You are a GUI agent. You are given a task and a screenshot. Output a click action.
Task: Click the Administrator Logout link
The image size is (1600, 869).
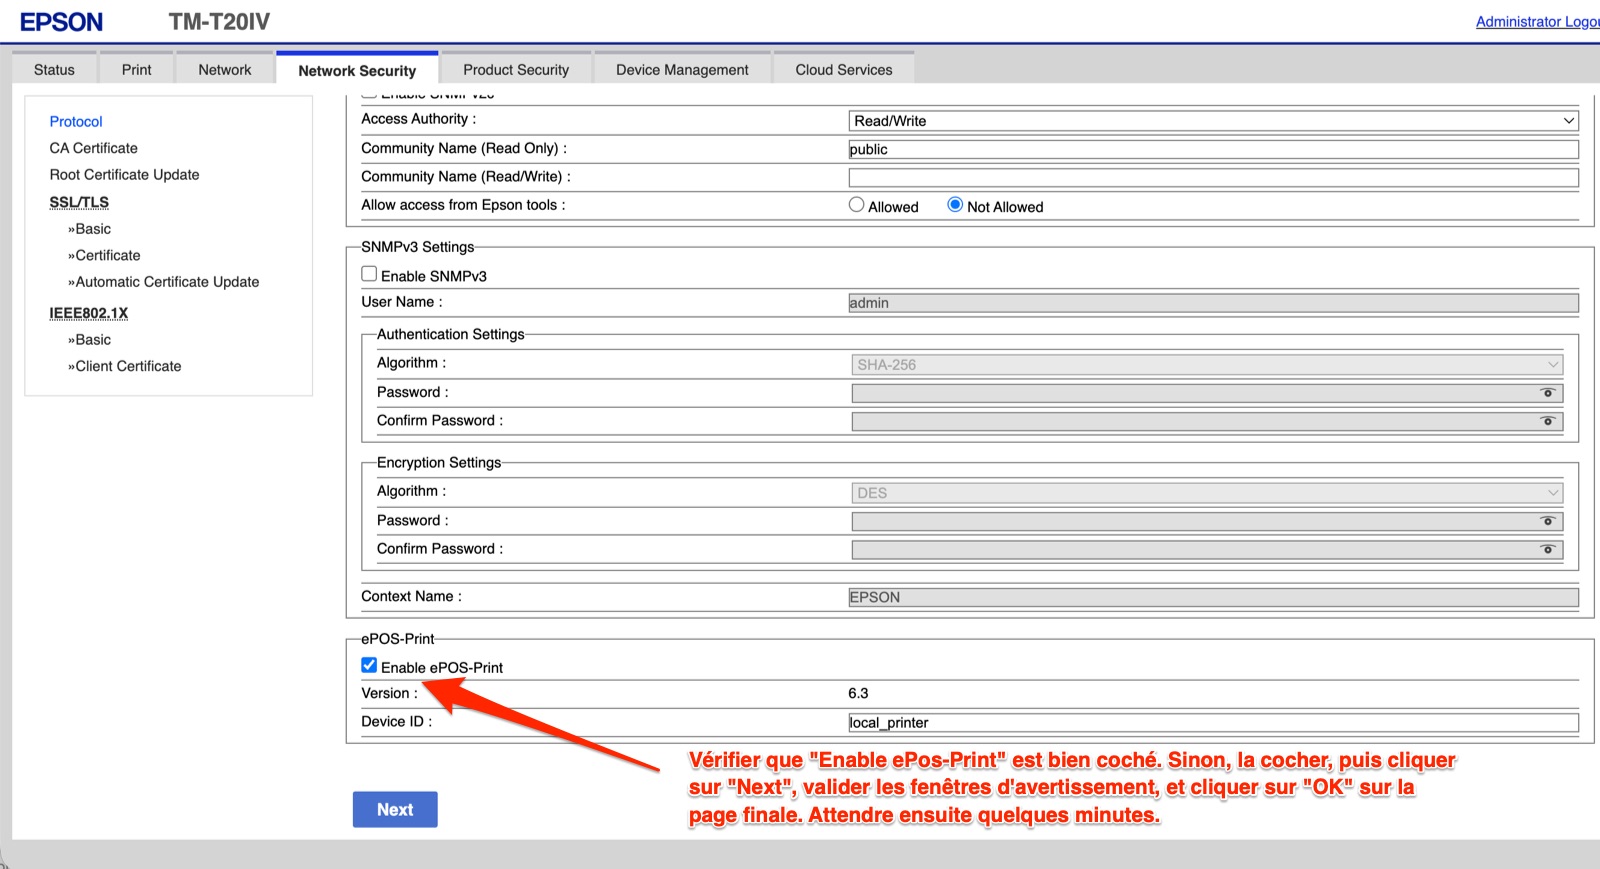coord(1537,22)
